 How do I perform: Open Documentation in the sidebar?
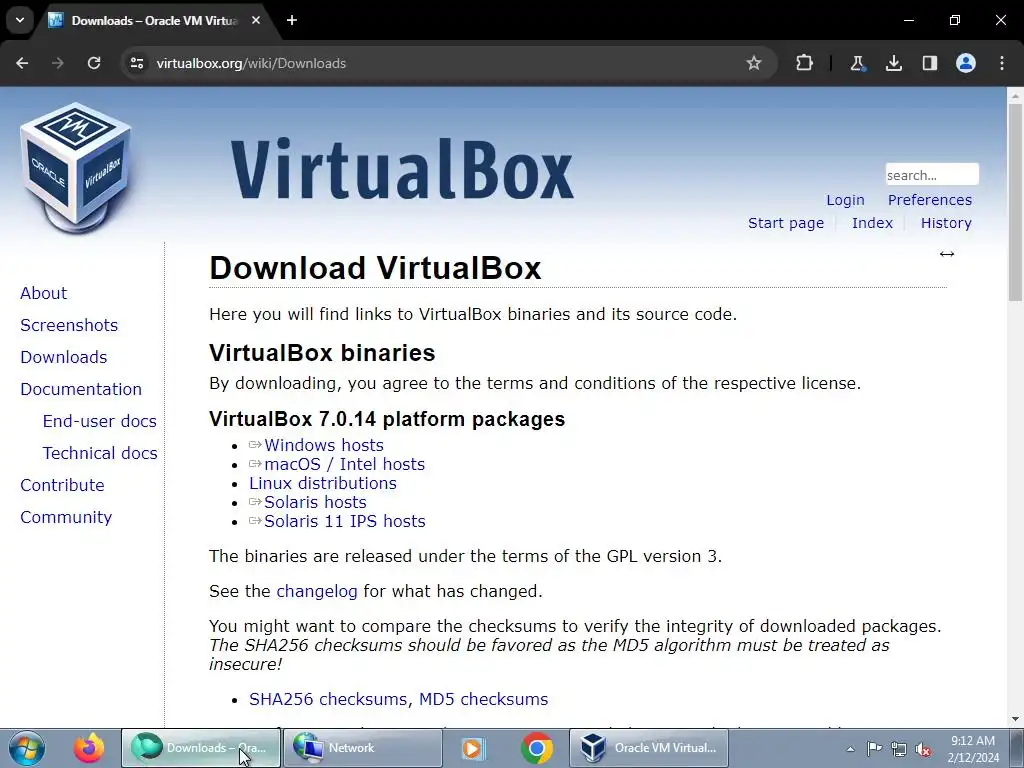(81, 389)
